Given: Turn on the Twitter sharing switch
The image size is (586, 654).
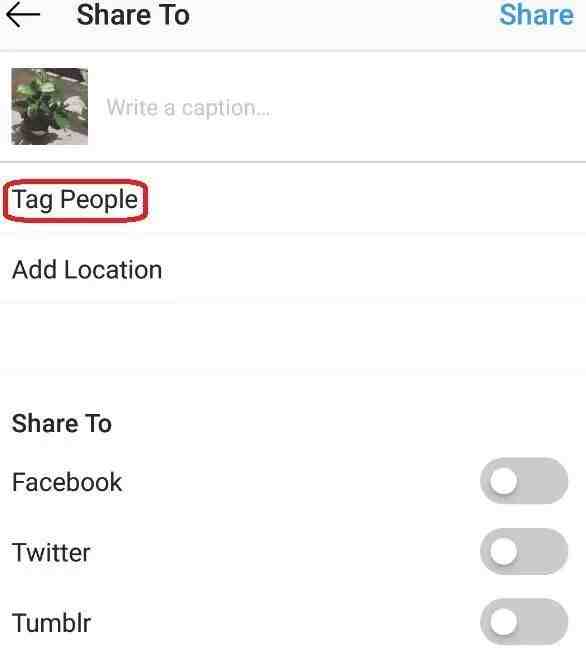Looking at the screenshot, I should coord(524,551).
